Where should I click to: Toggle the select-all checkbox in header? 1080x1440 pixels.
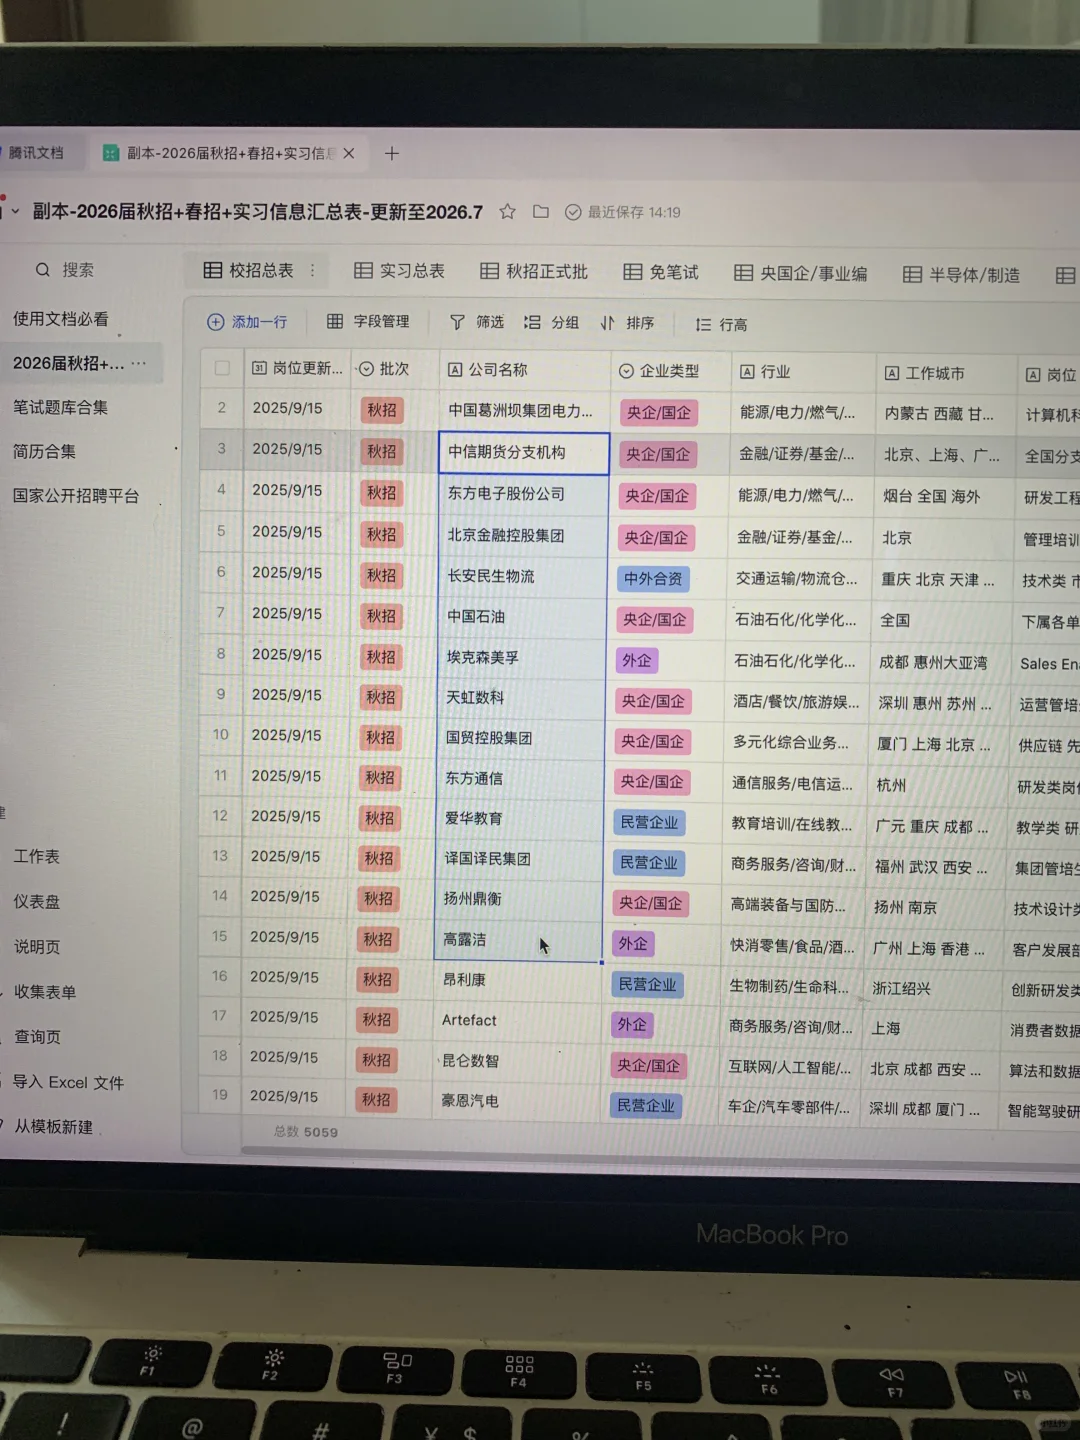(x=222, y=368)
